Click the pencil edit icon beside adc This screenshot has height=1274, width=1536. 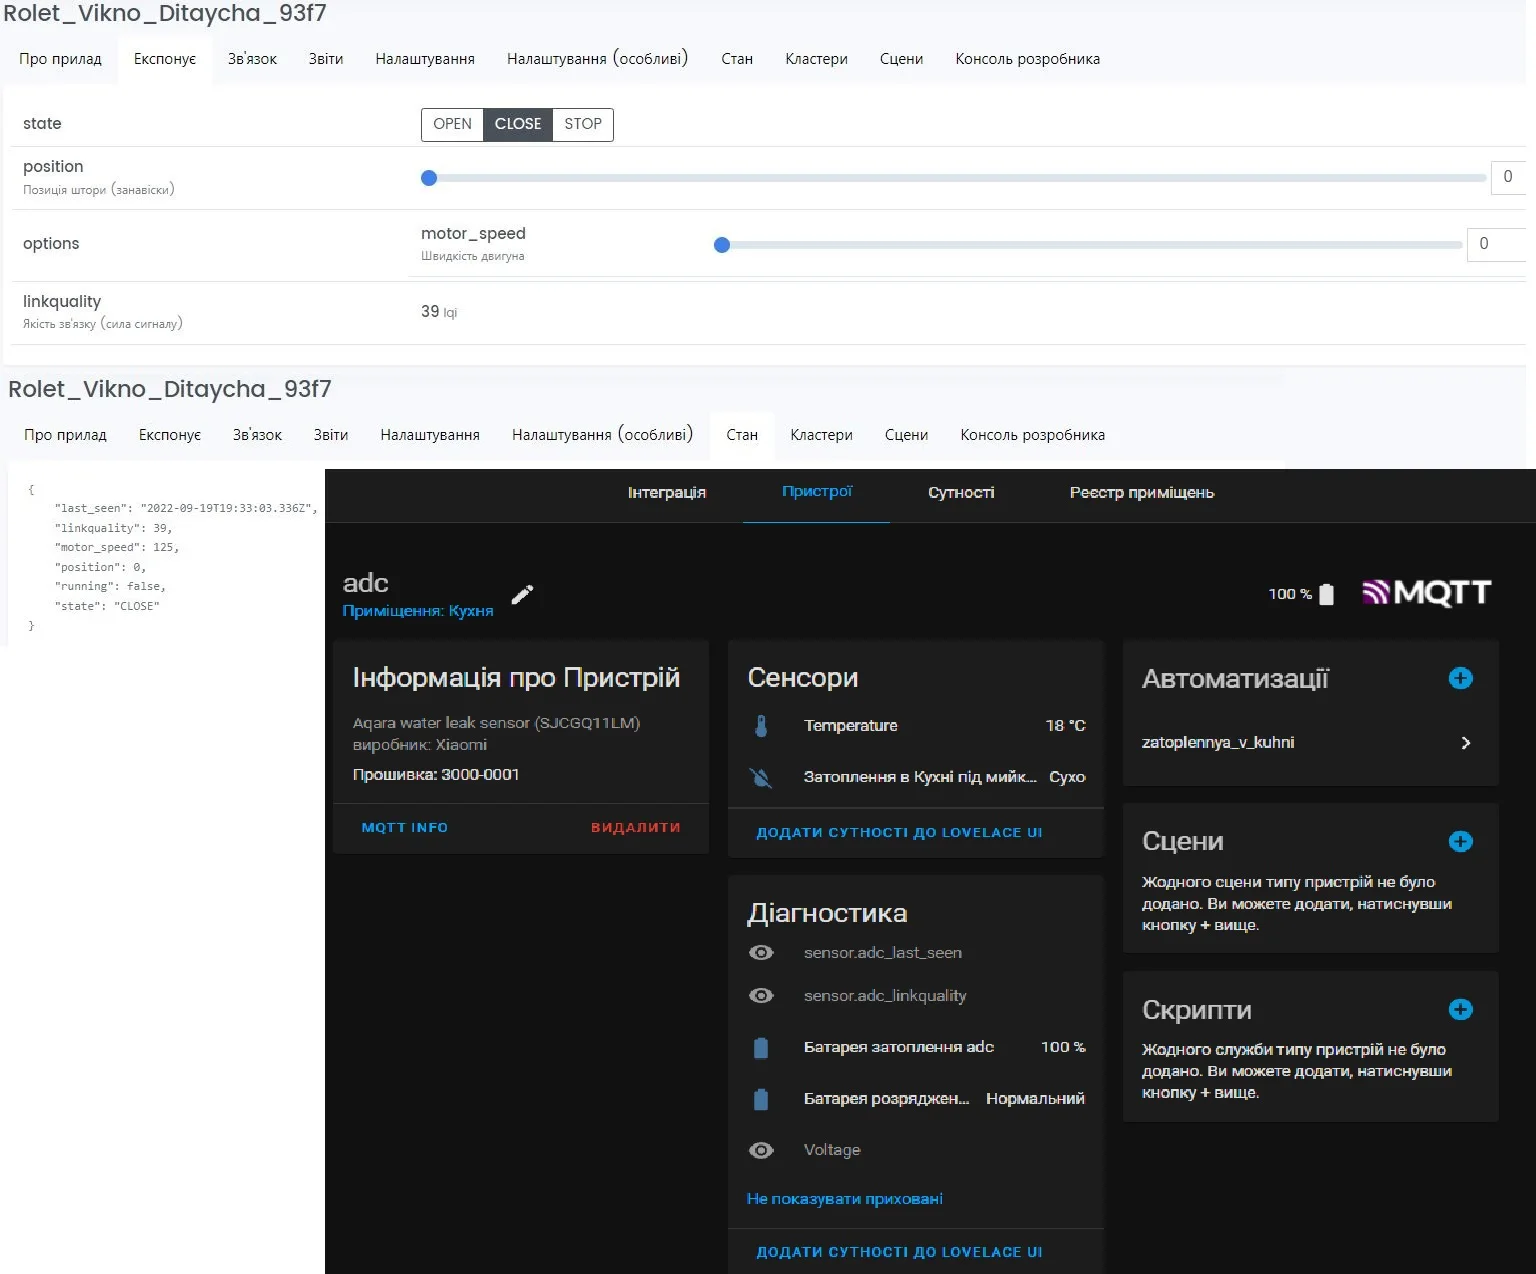coord(522,595)
